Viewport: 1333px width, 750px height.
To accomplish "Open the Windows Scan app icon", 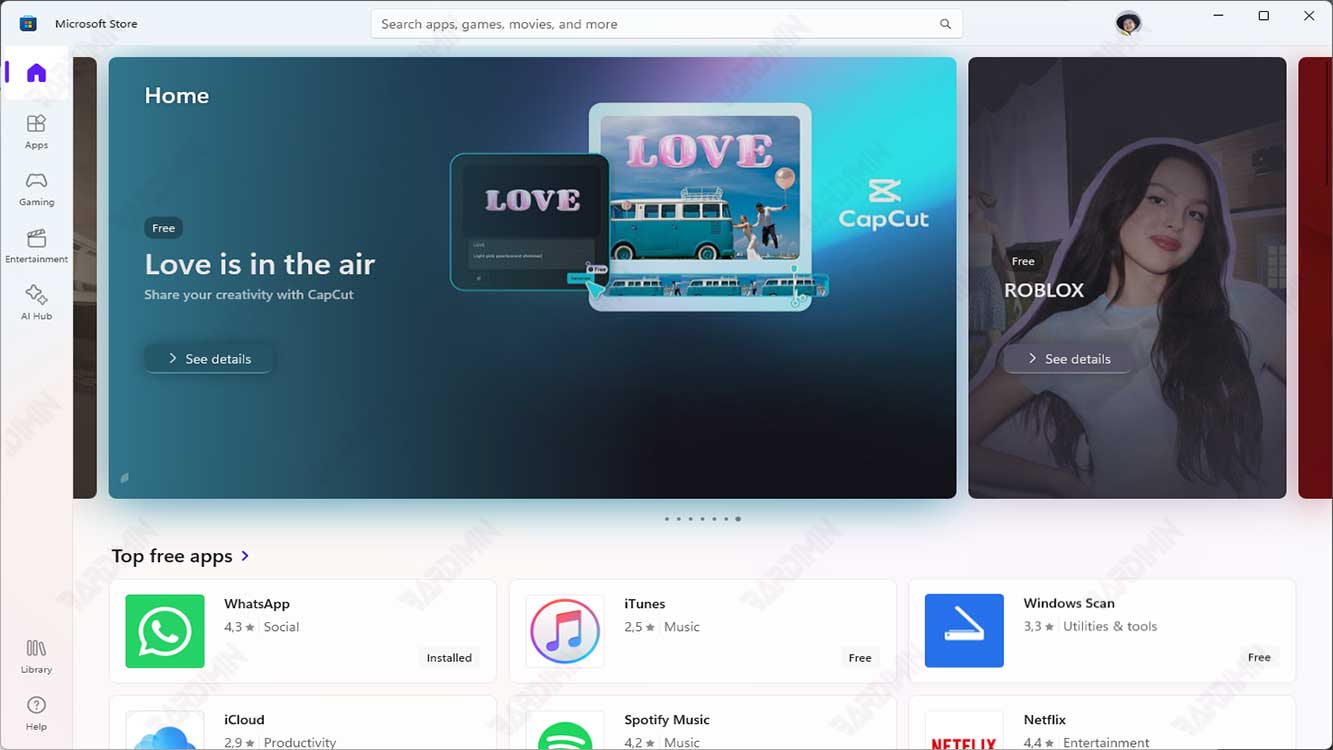I will (x=964, y=630).
